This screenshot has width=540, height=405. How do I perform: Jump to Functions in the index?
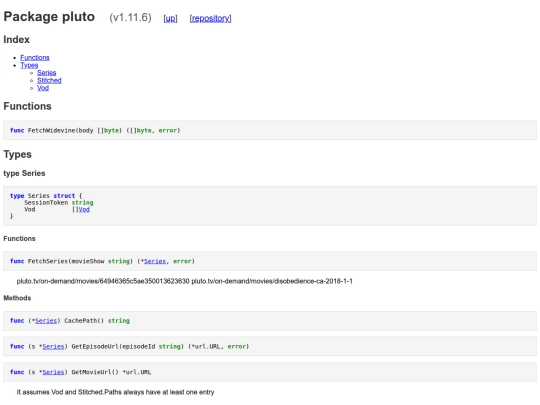point(35,58)
